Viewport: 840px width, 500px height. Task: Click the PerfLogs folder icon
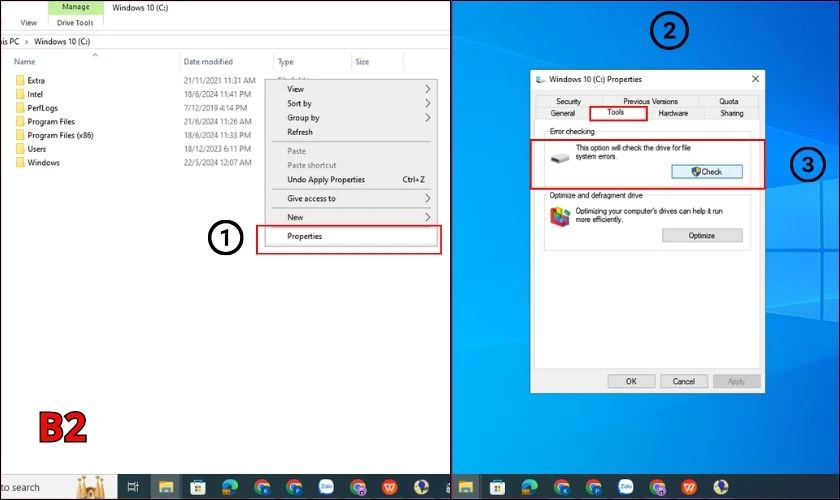[20, 108]
